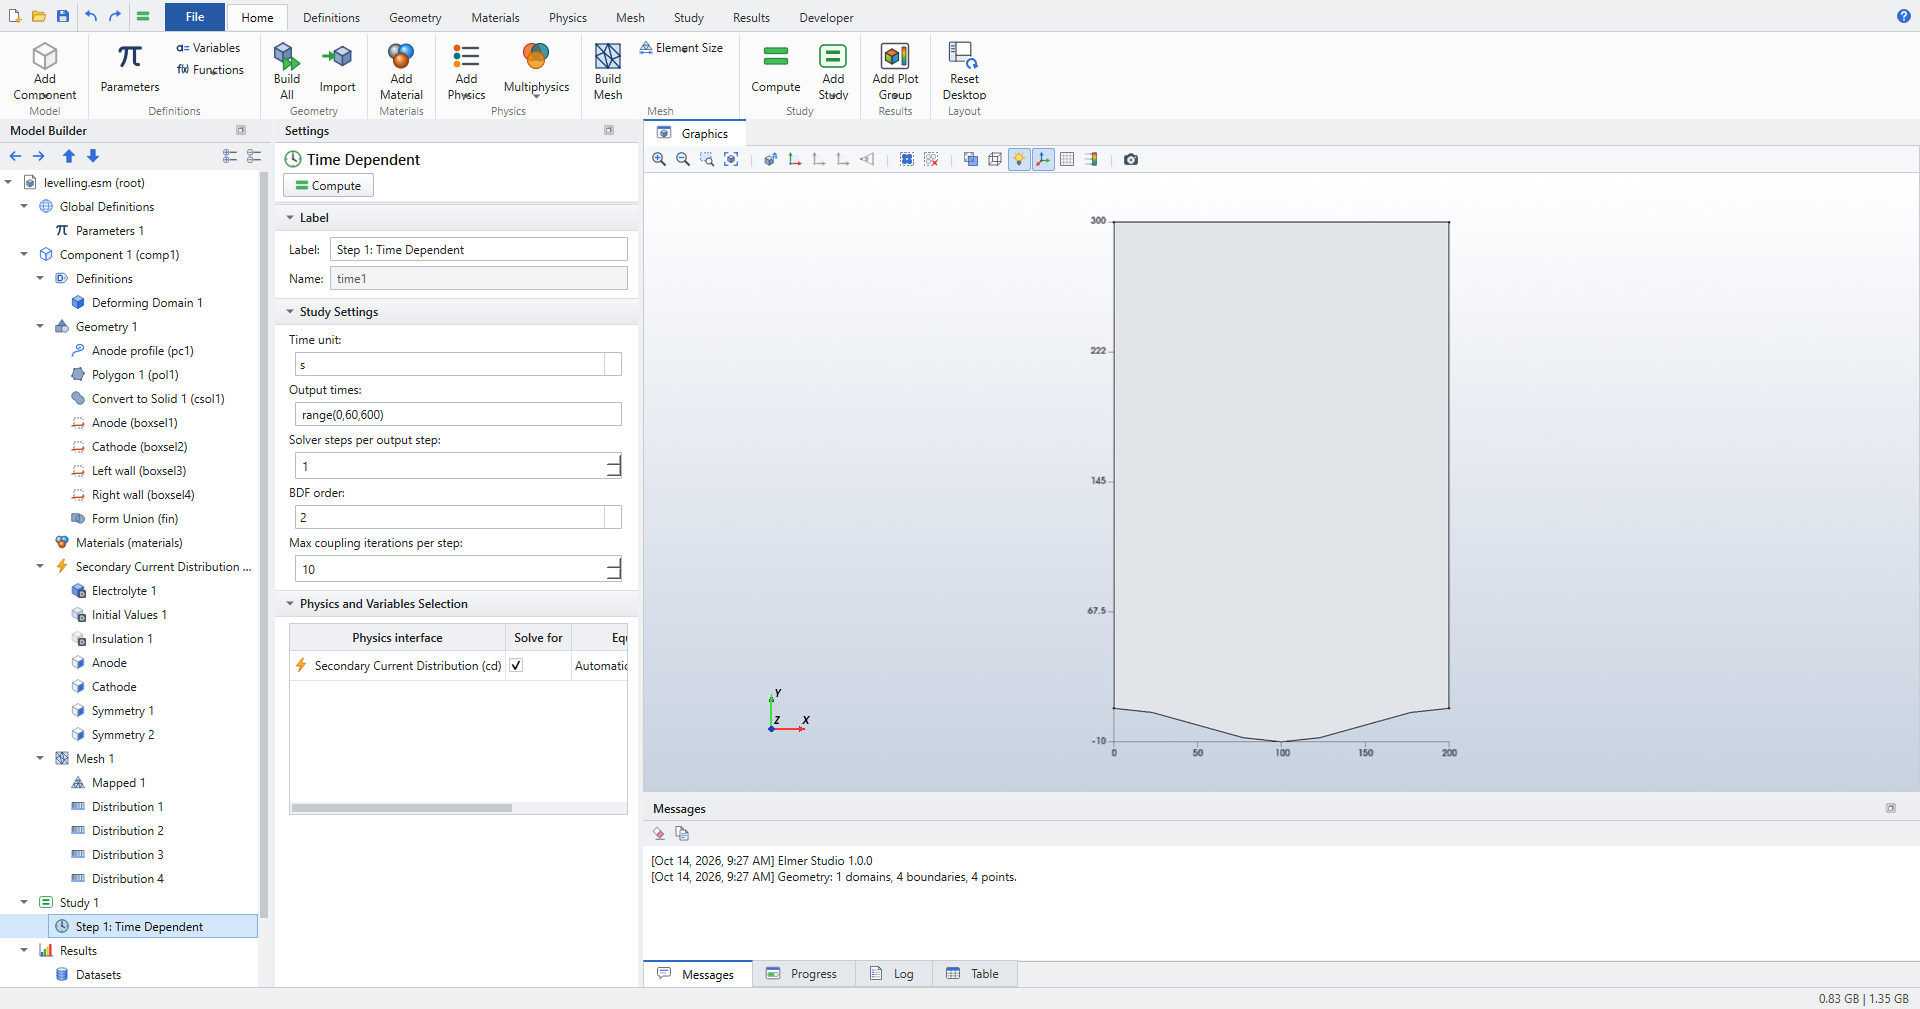Toggle the axis orientation display icon
Viewport: 1920px width, 1009px height.
pyautogui.click(x=1043, y=159)
